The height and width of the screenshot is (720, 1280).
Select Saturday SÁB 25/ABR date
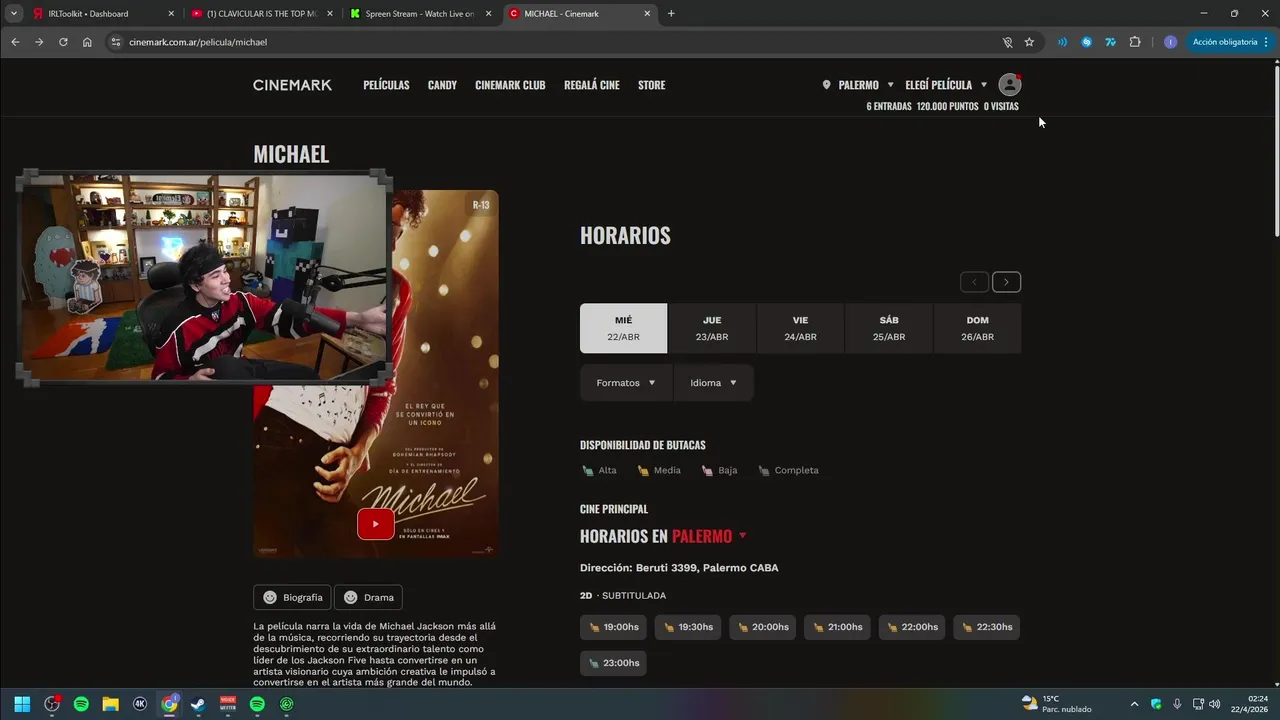pyautogui.click(x=889, y=328)
